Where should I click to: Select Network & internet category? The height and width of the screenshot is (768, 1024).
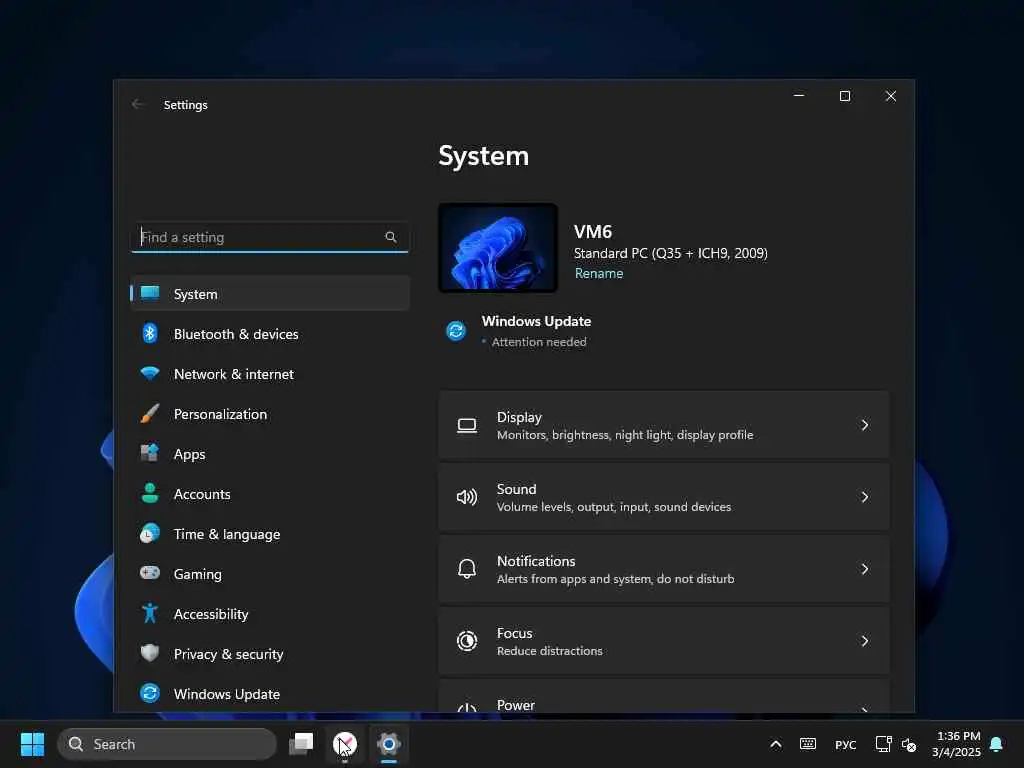click(x=270, y=374)
